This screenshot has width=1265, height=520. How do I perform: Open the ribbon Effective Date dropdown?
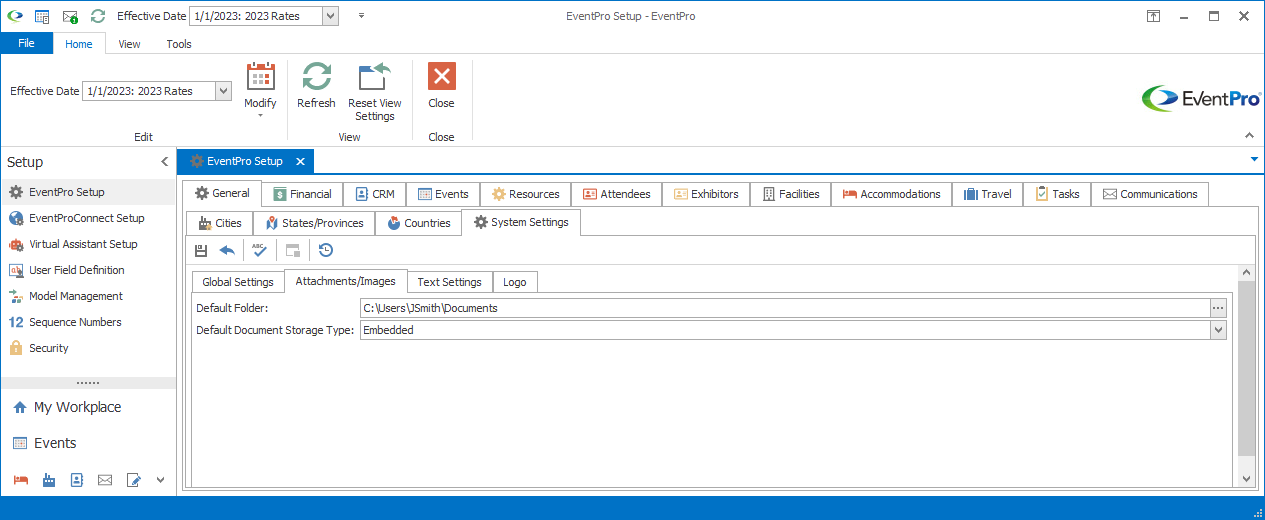(x=223, y=91)
